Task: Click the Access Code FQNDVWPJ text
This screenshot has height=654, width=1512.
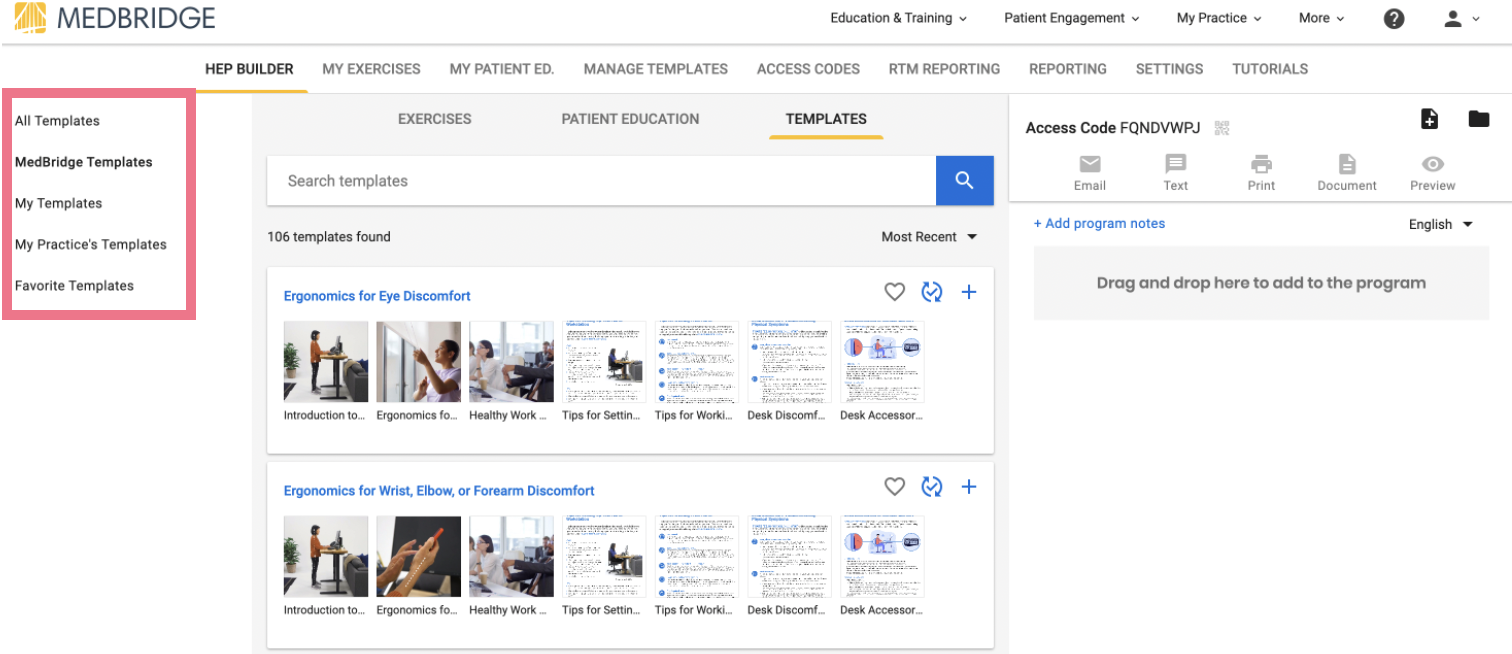Action: point(1113,128)
